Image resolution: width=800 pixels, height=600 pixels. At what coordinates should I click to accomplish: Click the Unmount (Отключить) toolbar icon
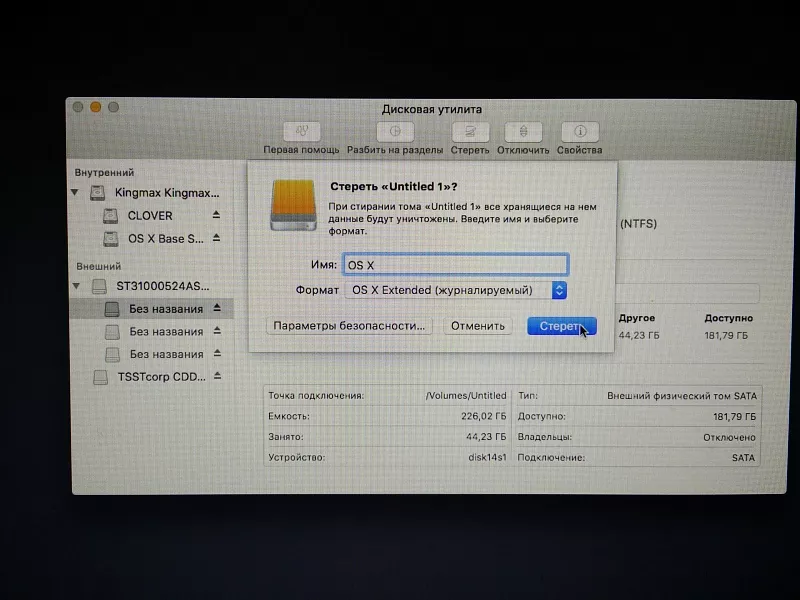[x=523, y=132]
